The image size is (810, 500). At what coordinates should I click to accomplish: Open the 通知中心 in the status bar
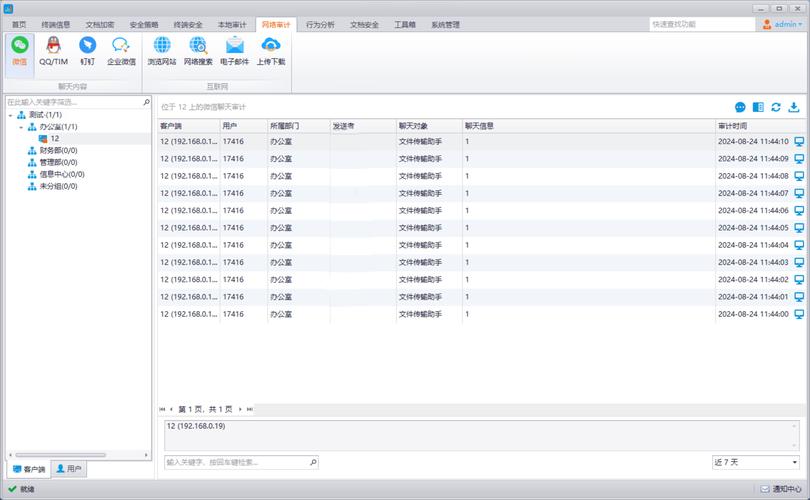[781, 489]
